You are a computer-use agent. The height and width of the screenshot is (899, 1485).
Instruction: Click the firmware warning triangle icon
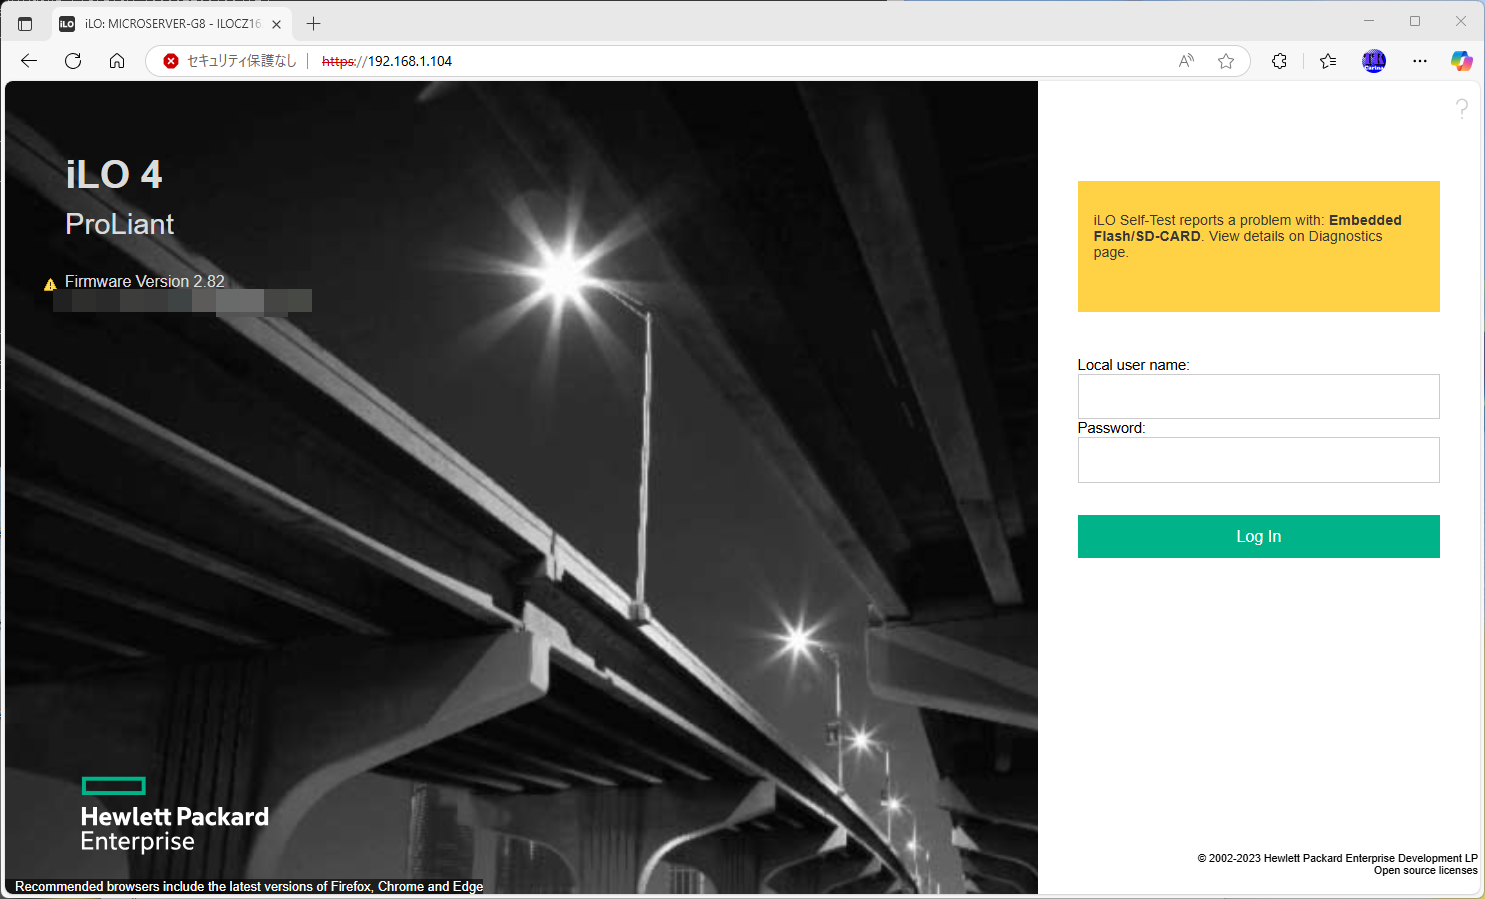pyautogui.click(x=50, y=284)
